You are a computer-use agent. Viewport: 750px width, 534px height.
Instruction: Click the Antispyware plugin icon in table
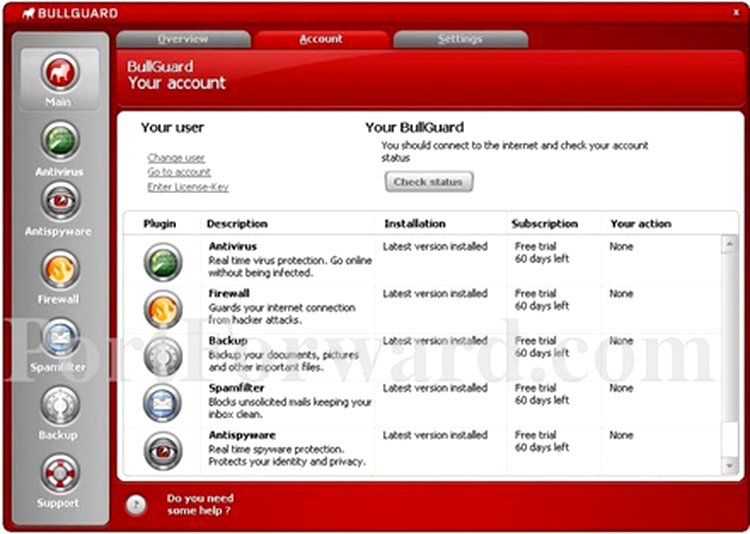point(163,450)
